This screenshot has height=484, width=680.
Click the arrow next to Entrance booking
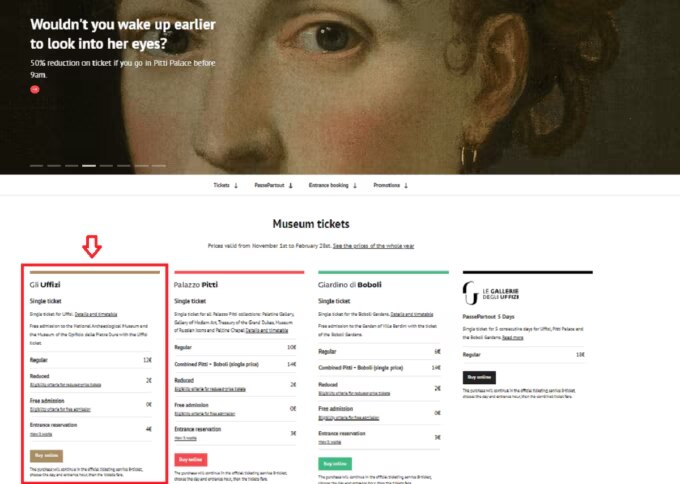355,186
